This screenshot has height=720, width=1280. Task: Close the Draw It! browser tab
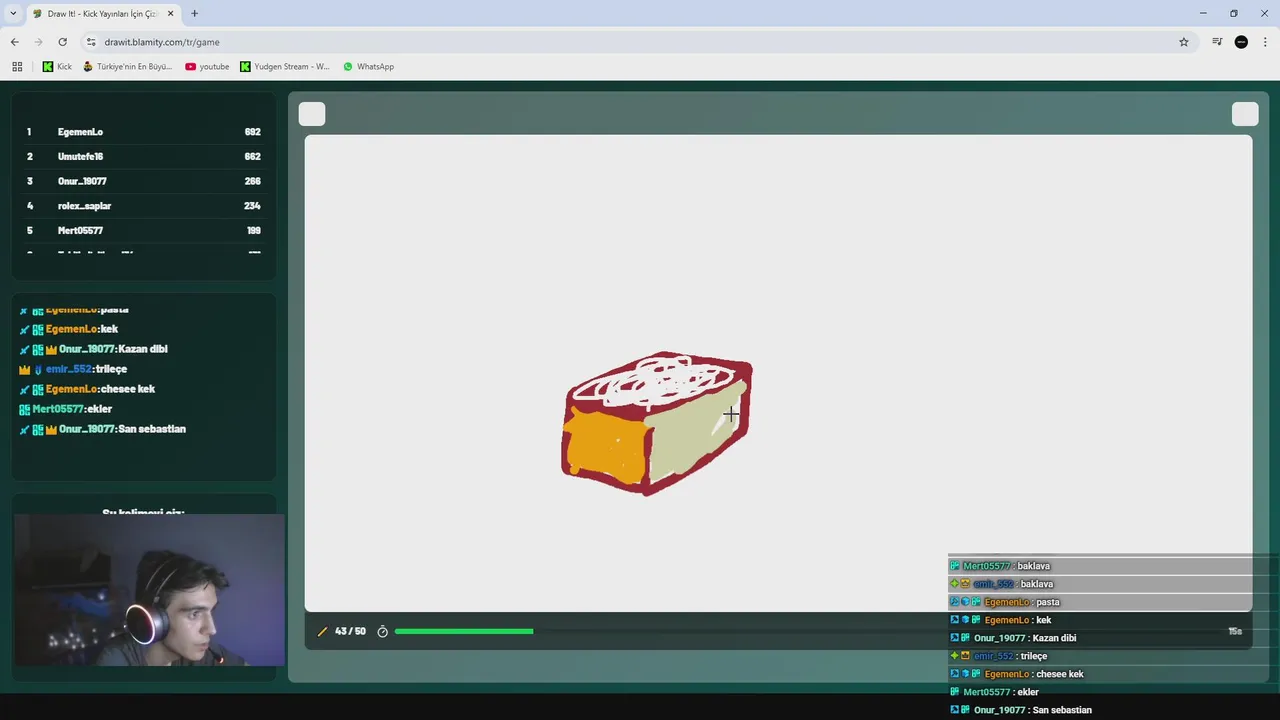pos(170,14)
